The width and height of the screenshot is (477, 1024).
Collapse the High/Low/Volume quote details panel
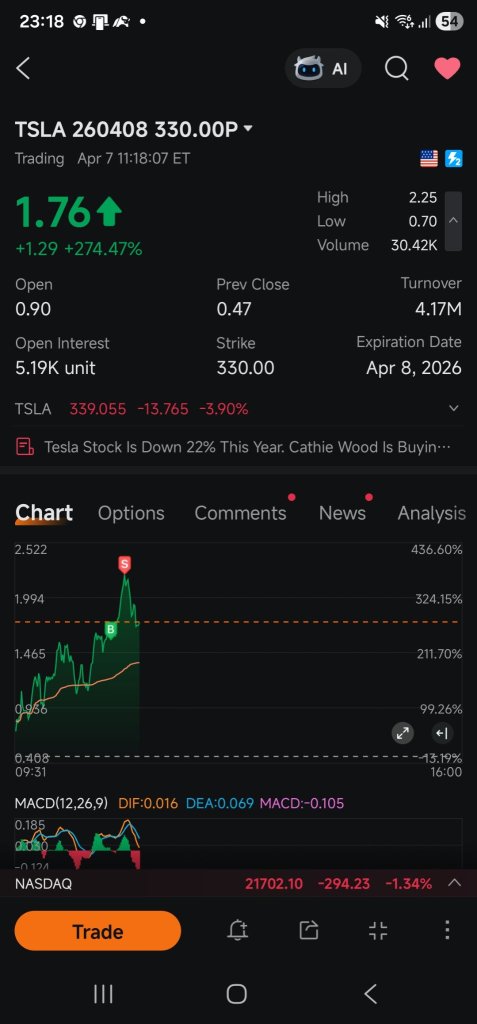[453, 221]
